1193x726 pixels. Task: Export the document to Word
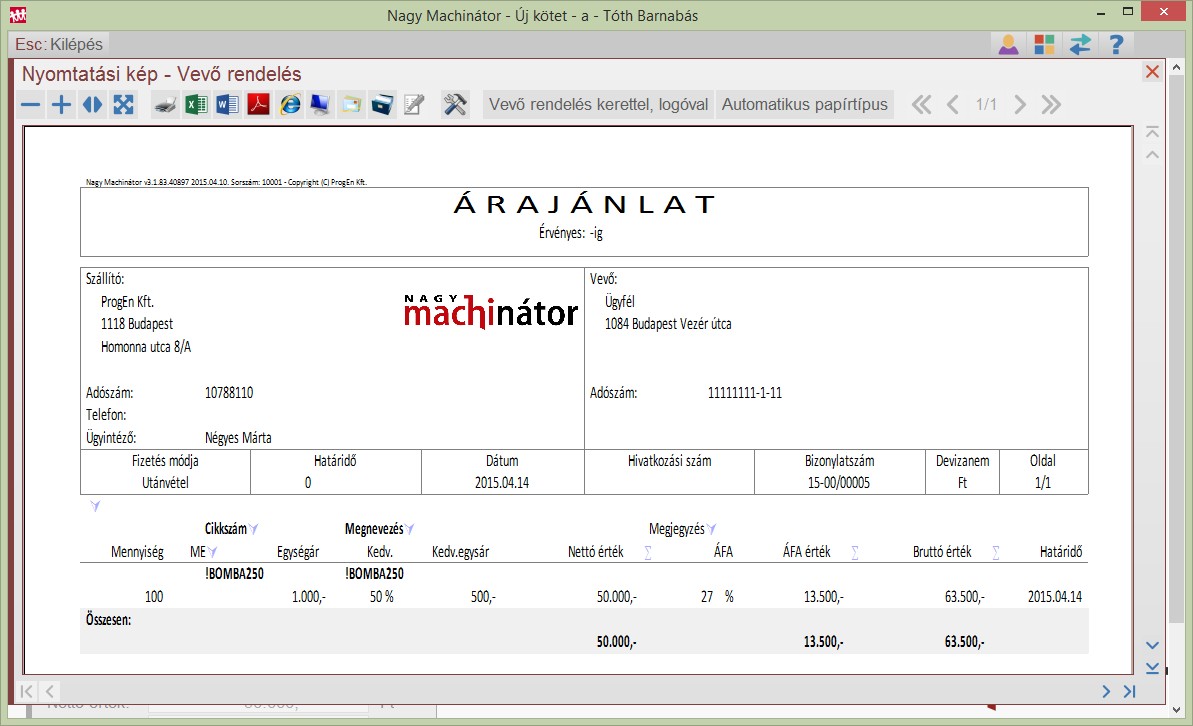(228, 105)
